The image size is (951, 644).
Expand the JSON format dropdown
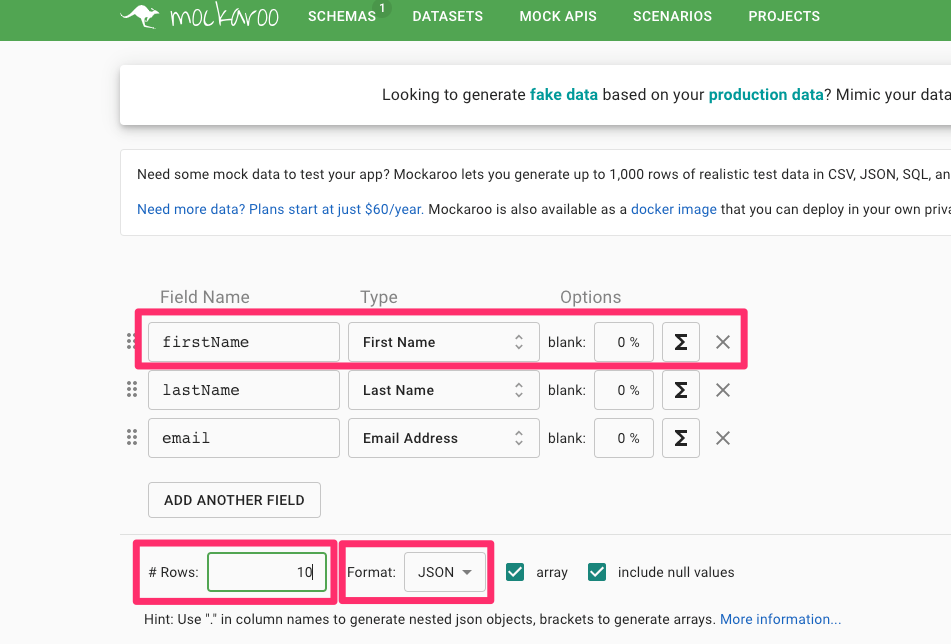445,572
